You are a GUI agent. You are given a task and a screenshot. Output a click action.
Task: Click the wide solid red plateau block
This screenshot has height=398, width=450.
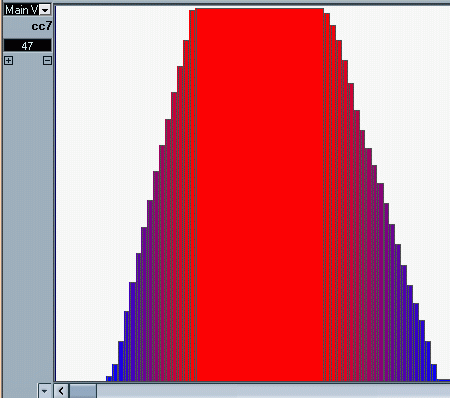[260, 195]
